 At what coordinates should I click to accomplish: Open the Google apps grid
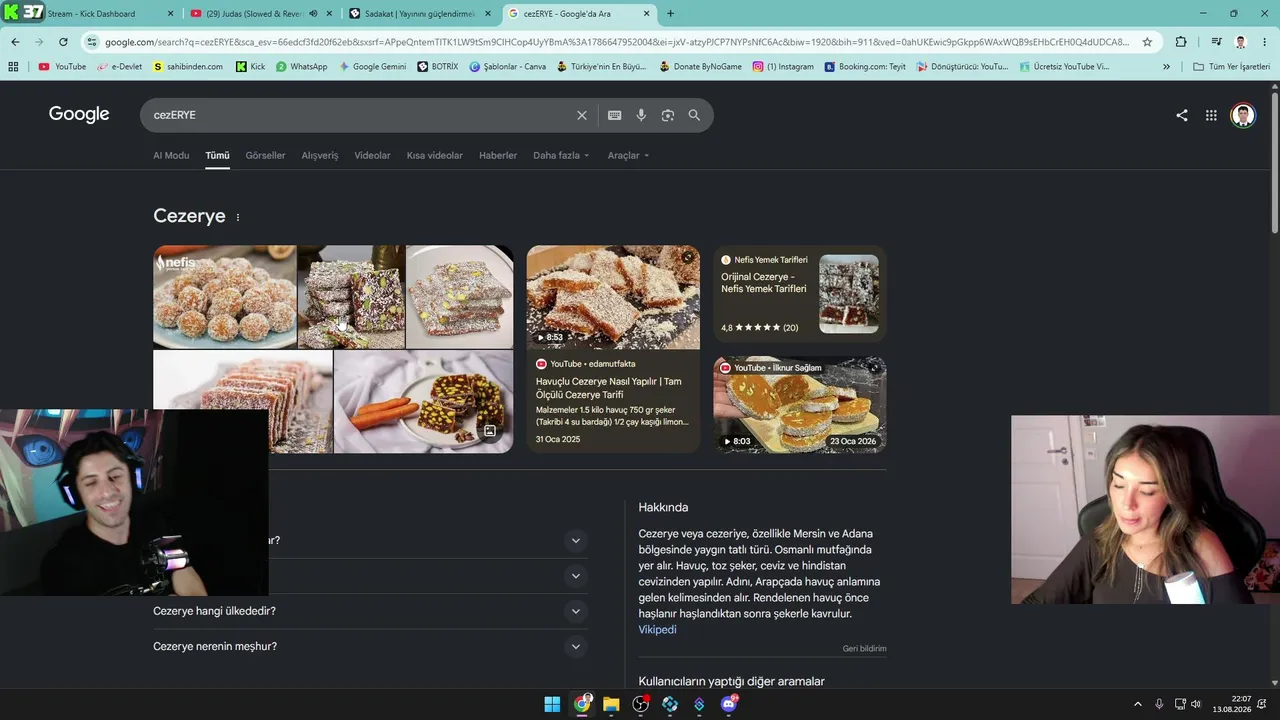tap(1211, 115)
